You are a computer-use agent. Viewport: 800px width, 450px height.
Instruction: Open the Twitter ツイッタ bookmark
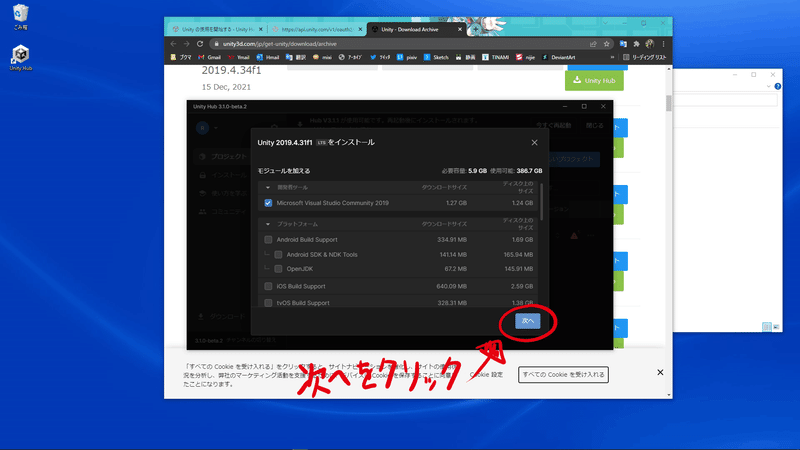click(380, 58)
